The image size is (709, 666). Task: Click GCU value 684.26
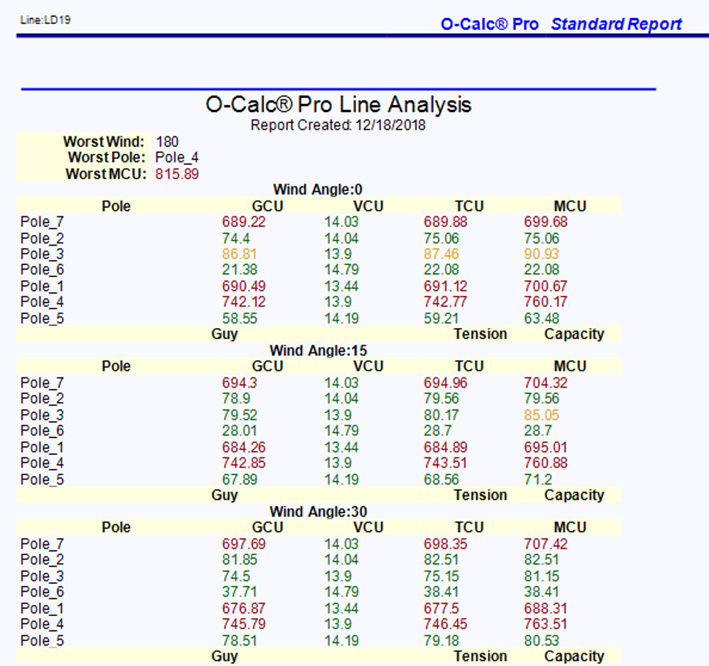243,447
